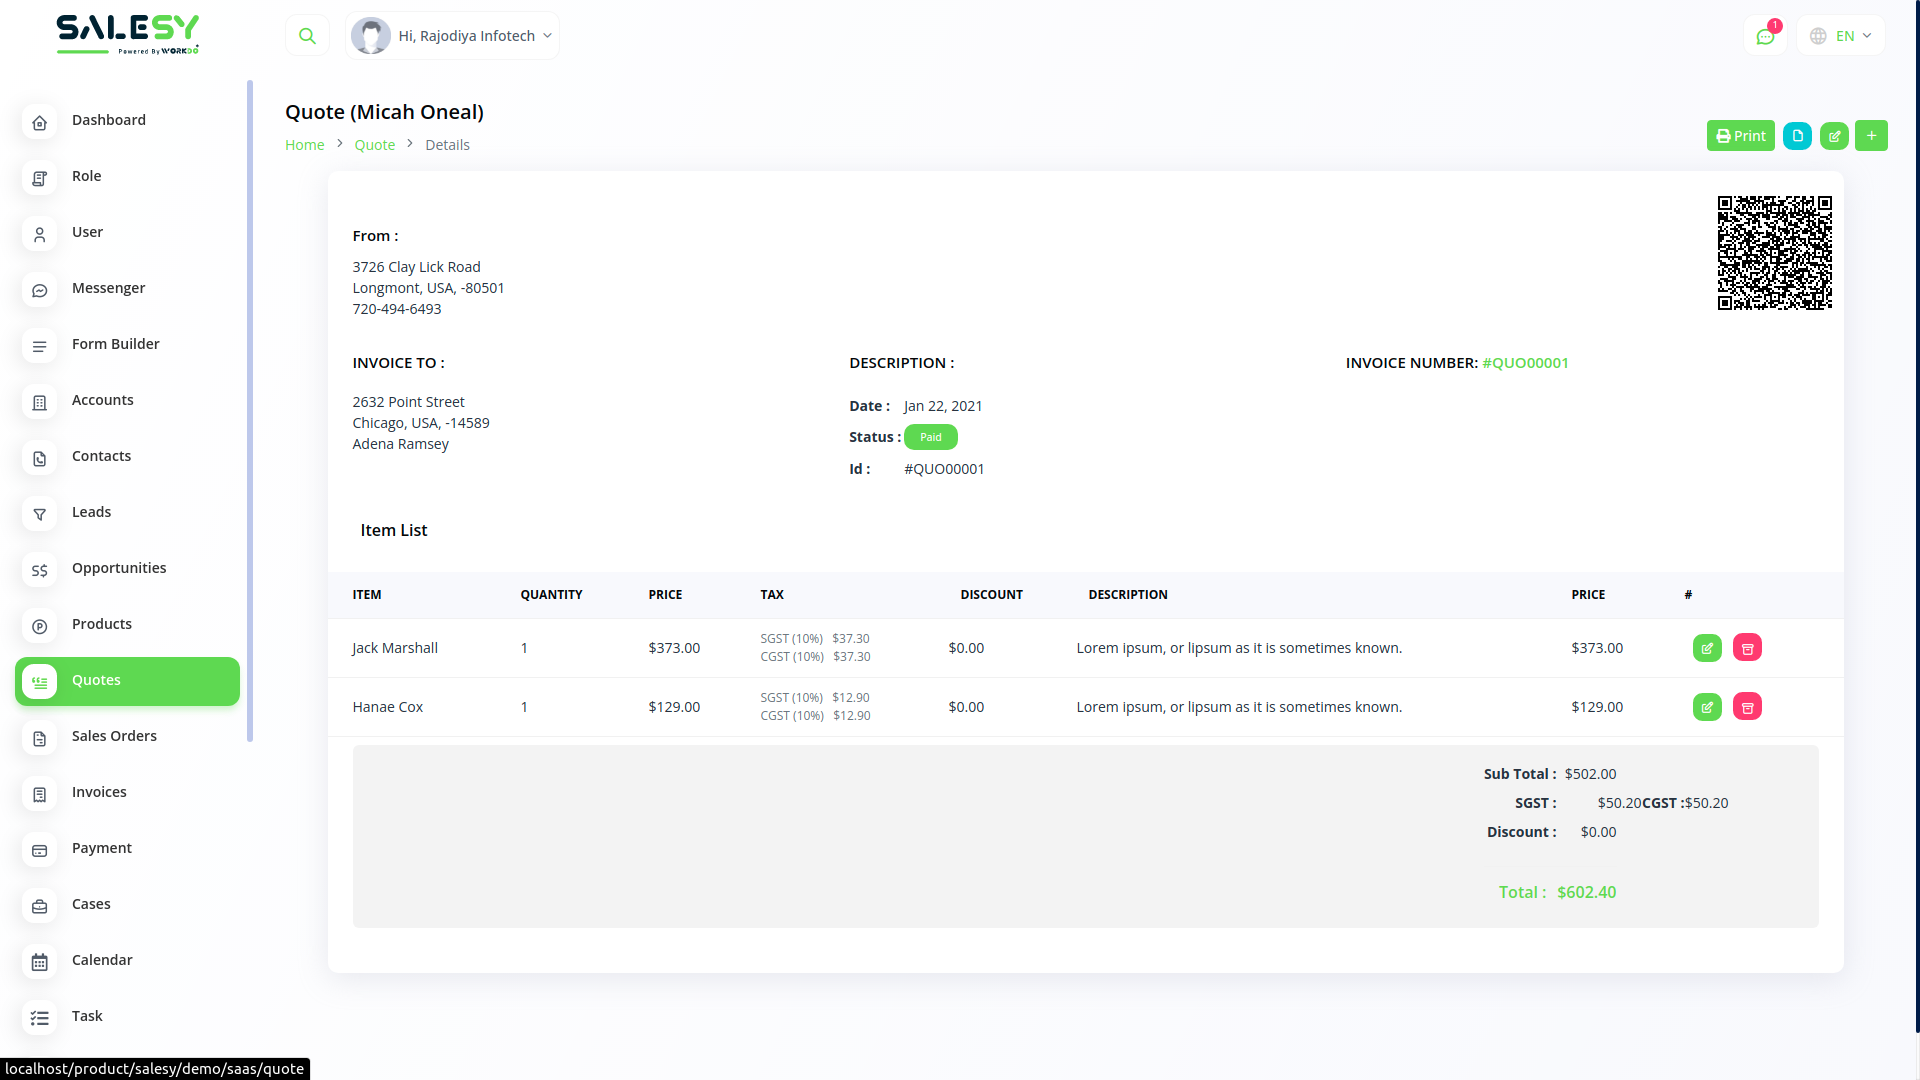Click the QR code image
Screen dimensions: 1920x1080
click(x=1774, y=253)
